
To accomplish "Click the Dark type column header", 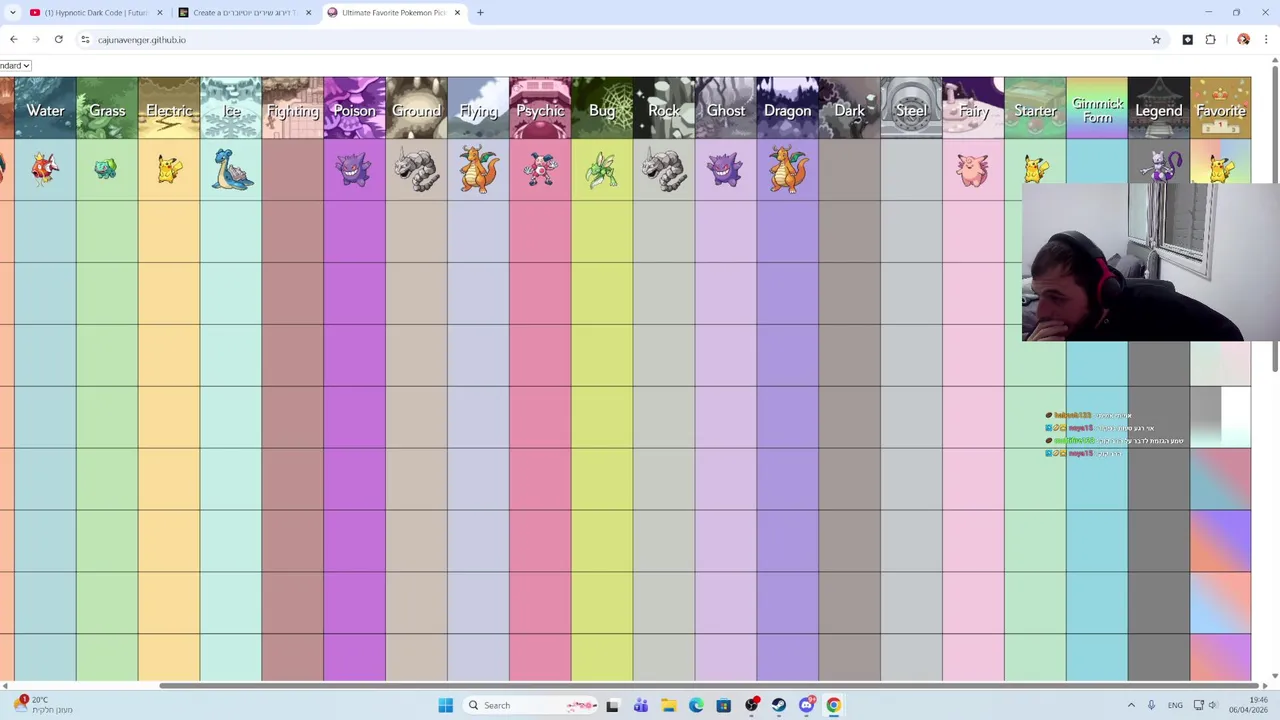I will pyautogui.click(x=849, y=108).
